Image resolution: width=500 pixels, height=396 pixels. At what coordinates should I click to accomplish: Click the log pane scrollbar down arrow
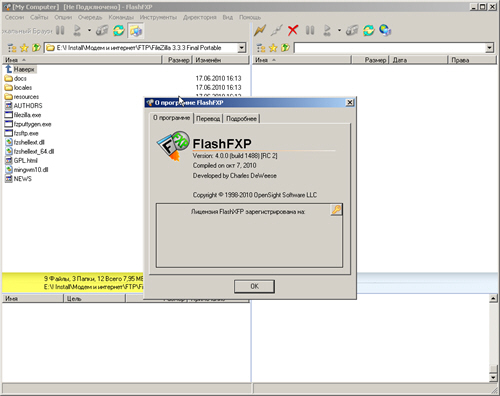coord(493,377)
